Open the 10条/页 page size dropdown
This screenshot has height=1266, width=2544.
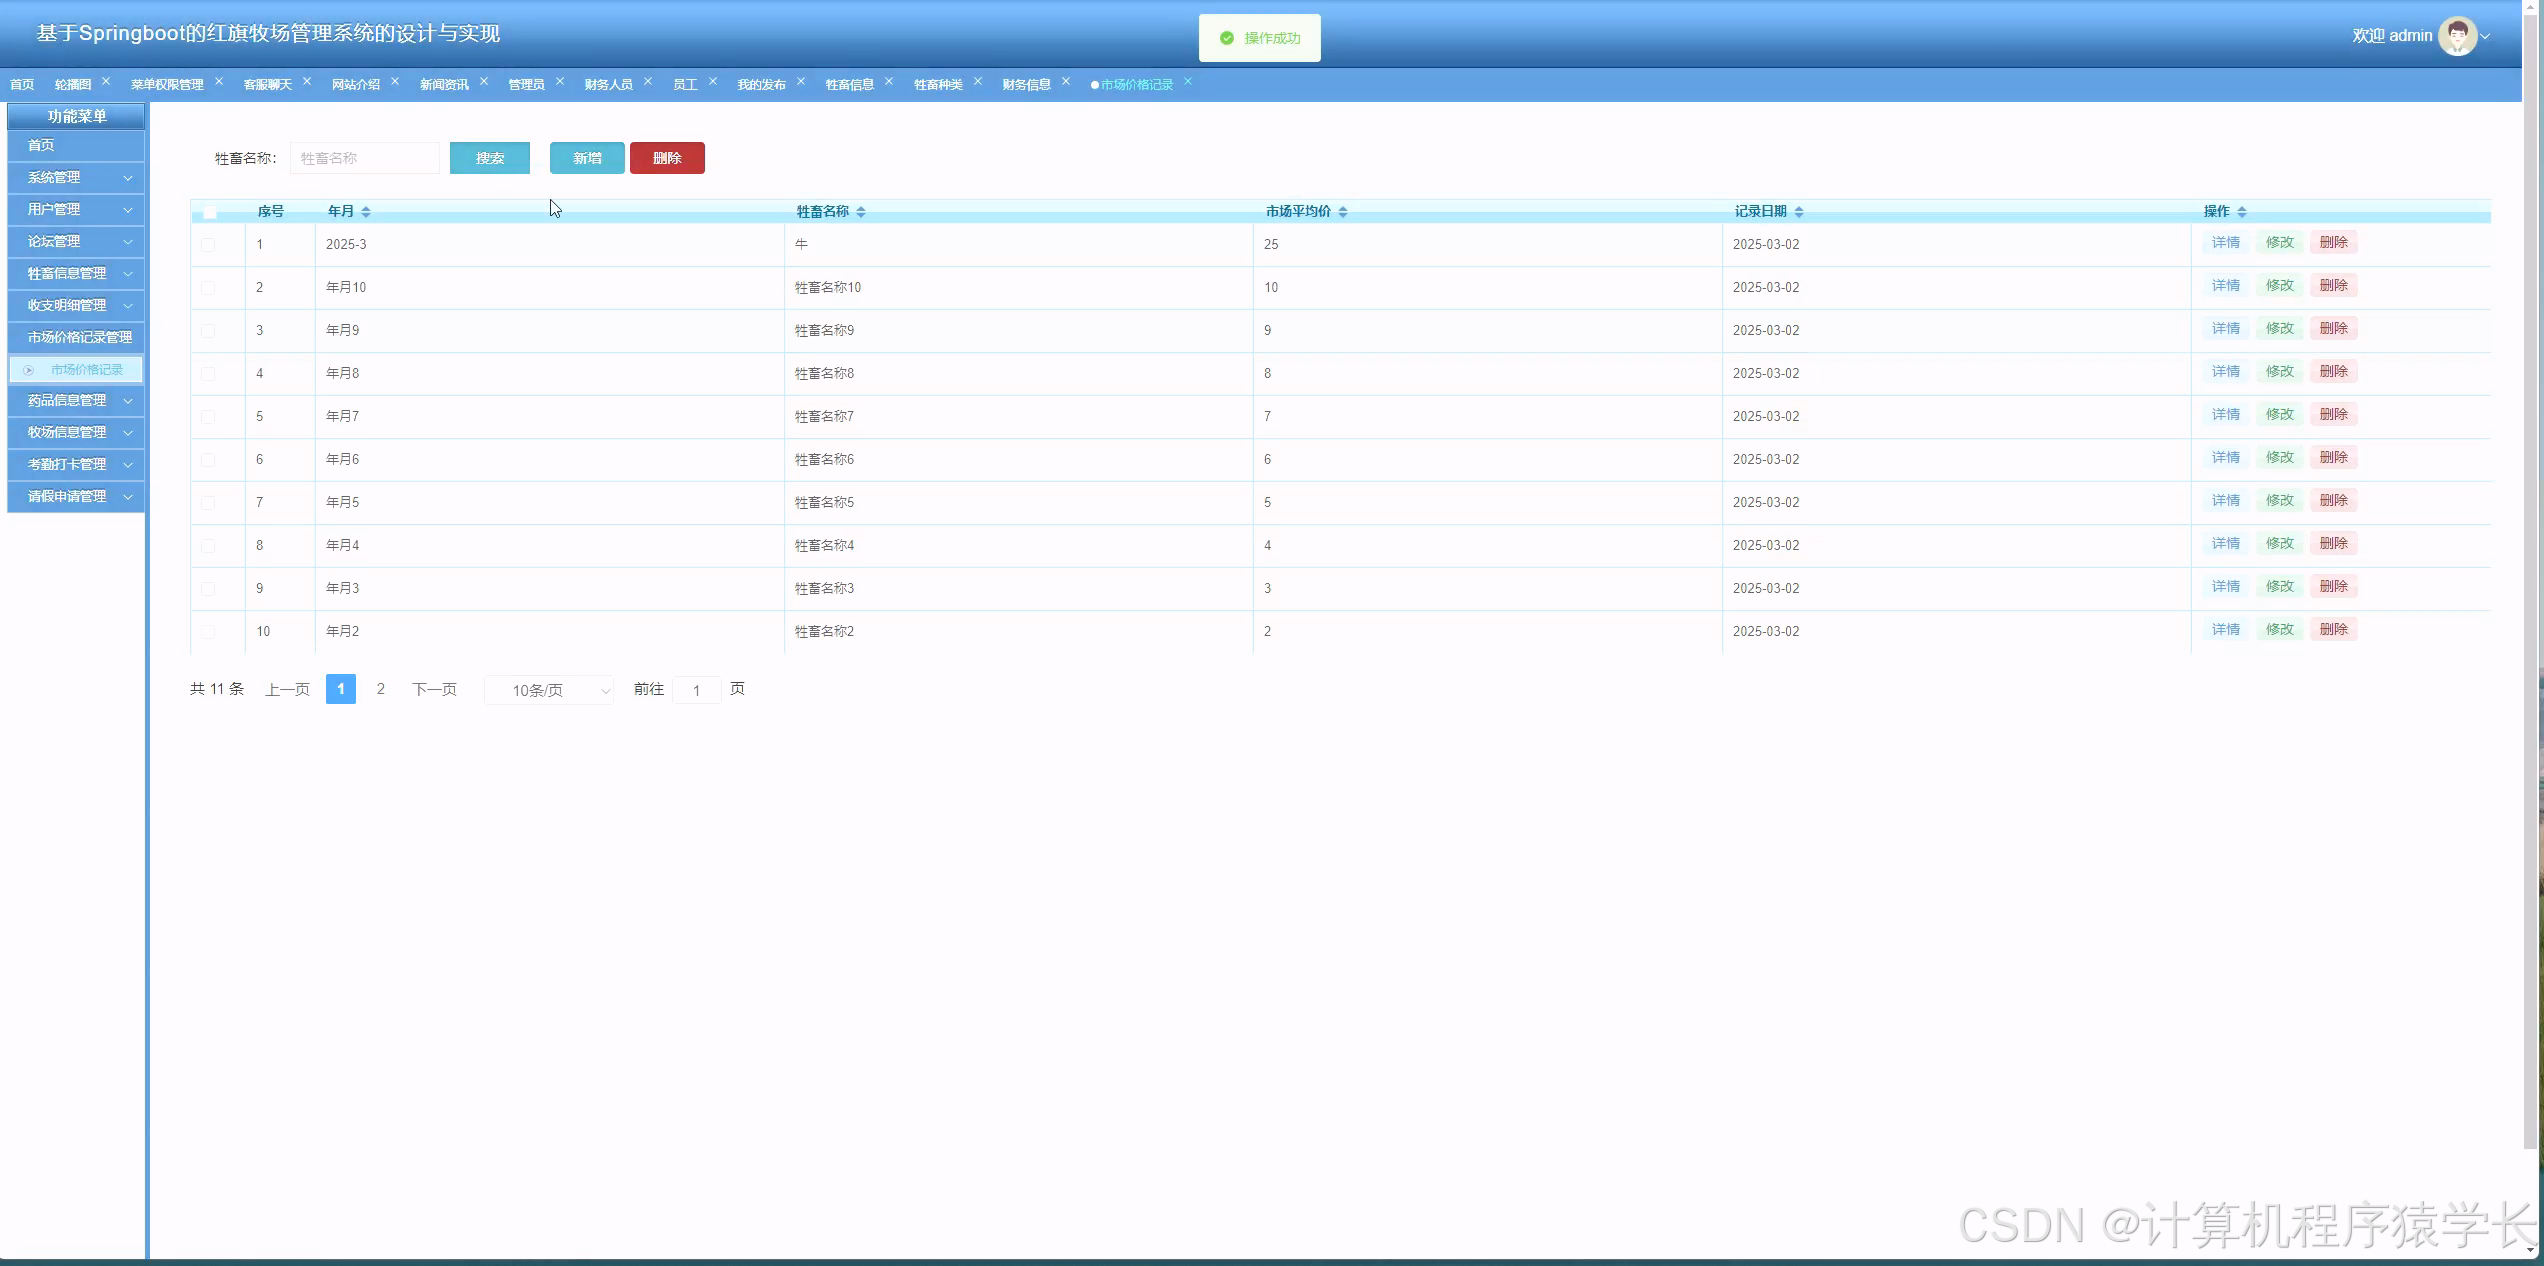click(549, 690)
